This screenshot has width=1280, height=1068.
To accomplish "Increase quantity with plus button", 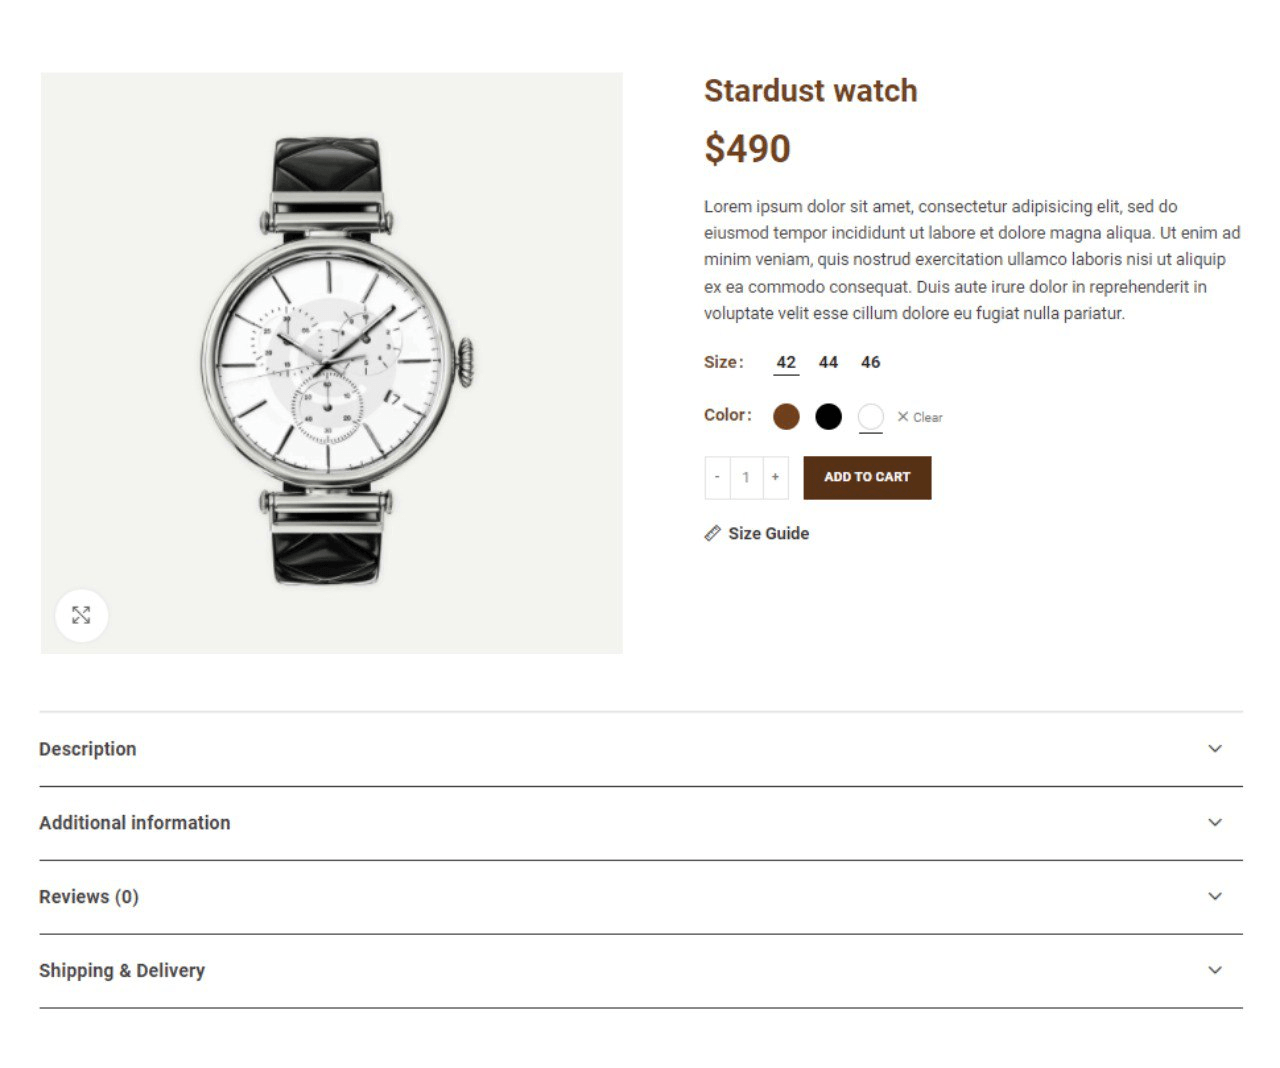I will pyautogui.click(x=775, y=477).
